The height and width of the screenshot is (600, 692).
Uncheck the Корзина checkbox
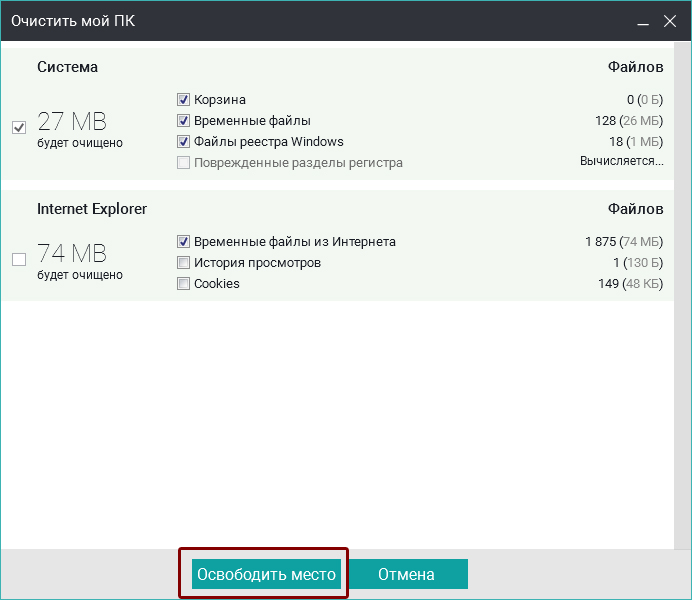183,100
